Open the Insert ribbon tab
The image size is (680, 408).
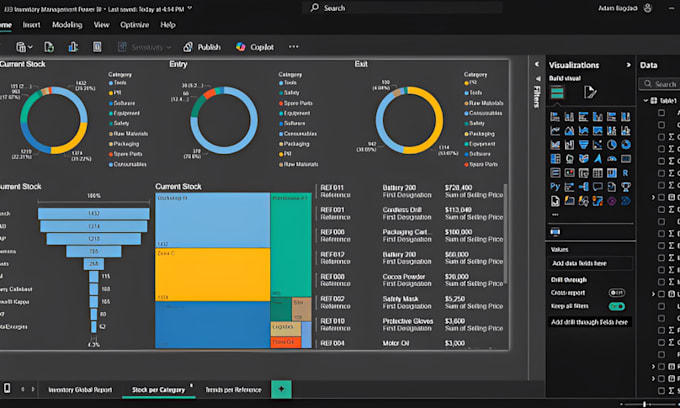coord(31,25)
